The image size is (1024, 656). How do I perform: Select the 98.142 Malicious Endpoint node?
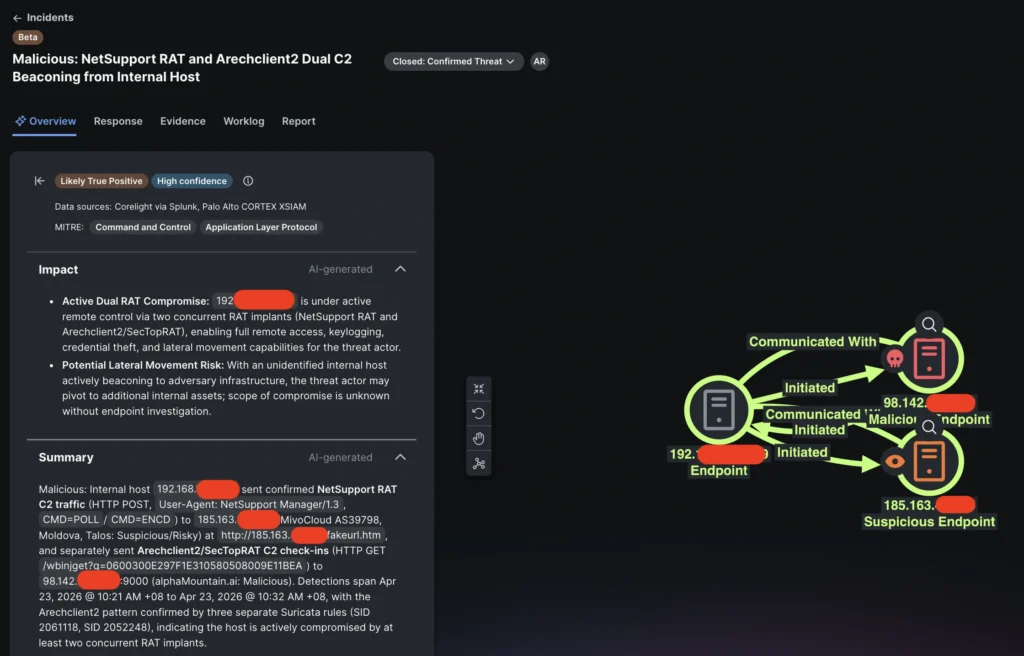pyautogui.click(x=929, y=359)
